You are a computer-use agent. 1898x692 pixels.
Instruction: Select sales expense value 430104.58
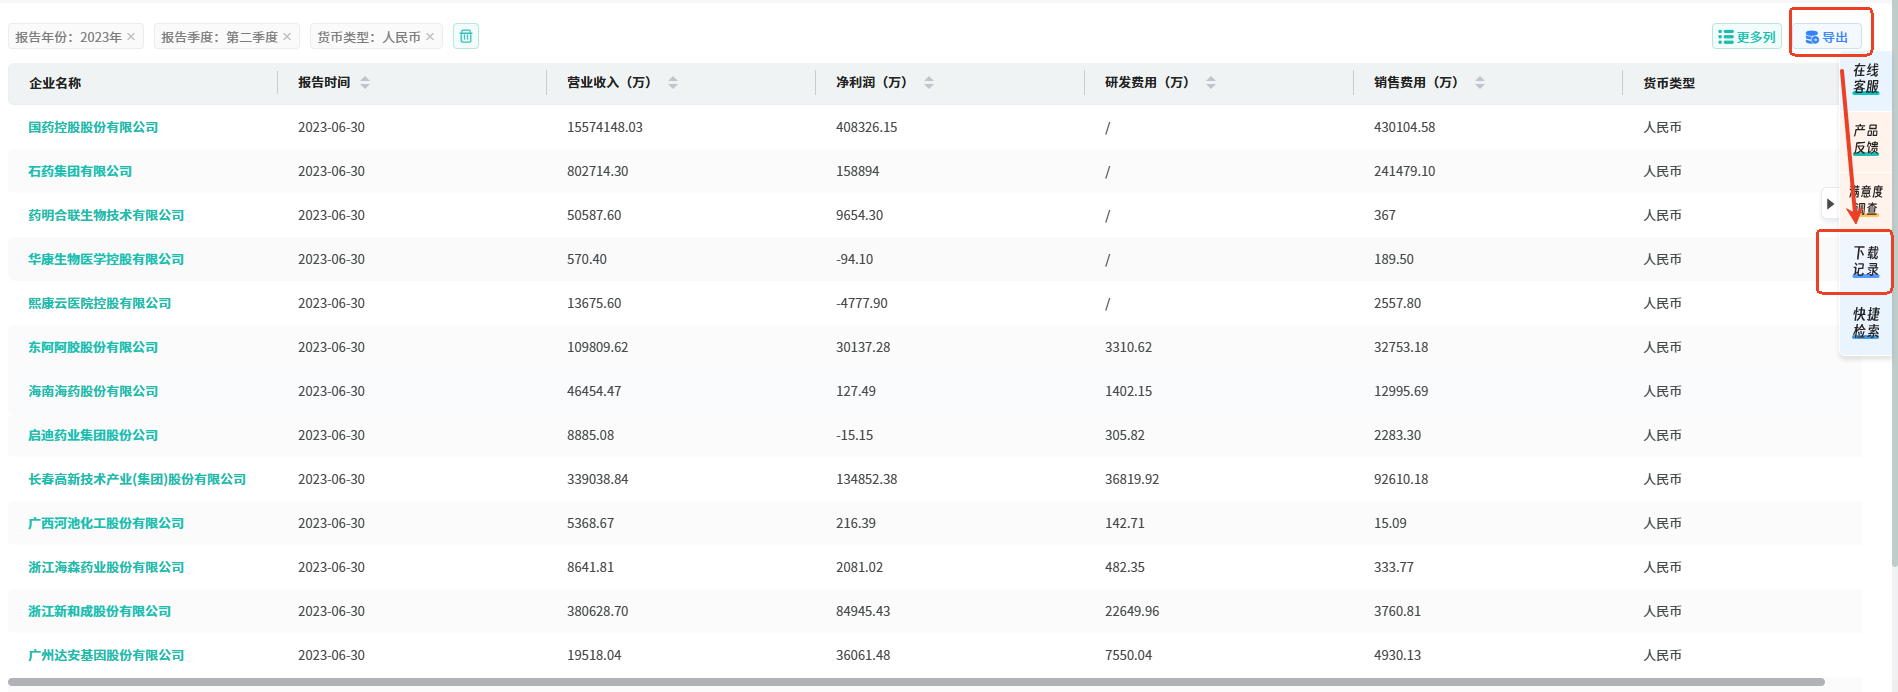coord(1405,127)
